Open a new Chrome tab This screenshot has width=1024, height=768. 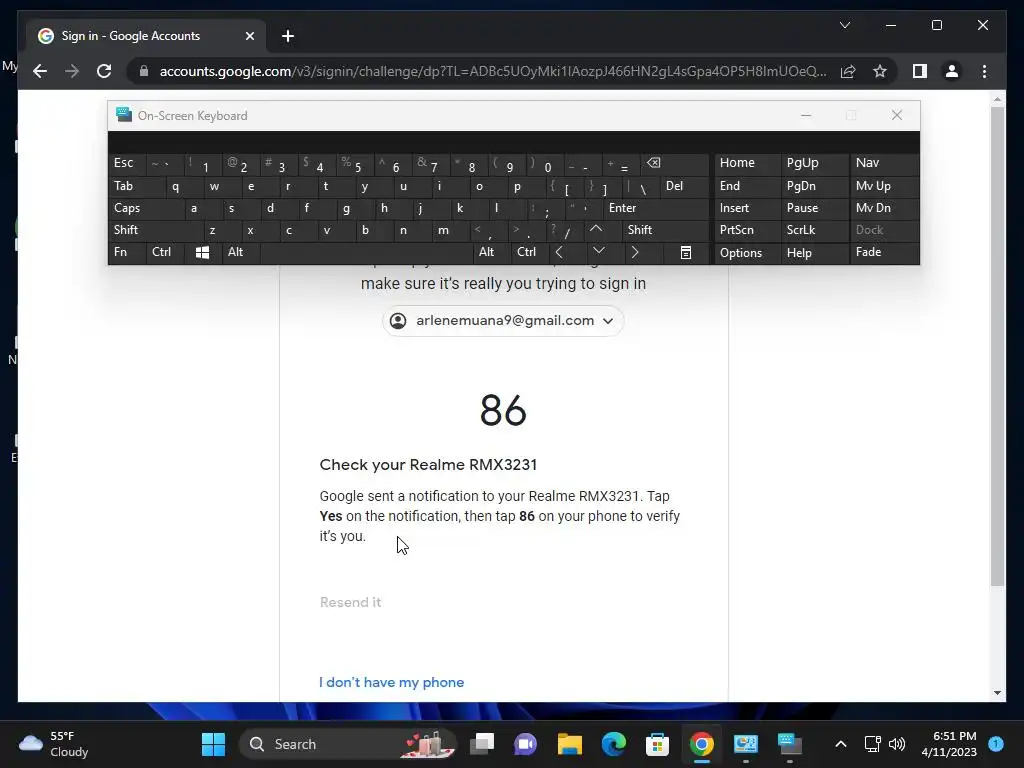288,36
